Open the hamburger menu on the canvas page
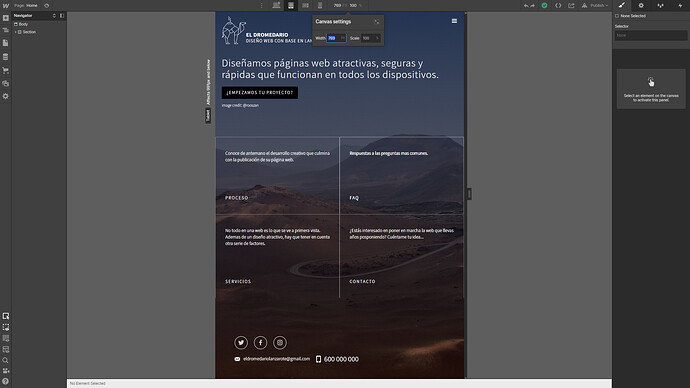 454,21
